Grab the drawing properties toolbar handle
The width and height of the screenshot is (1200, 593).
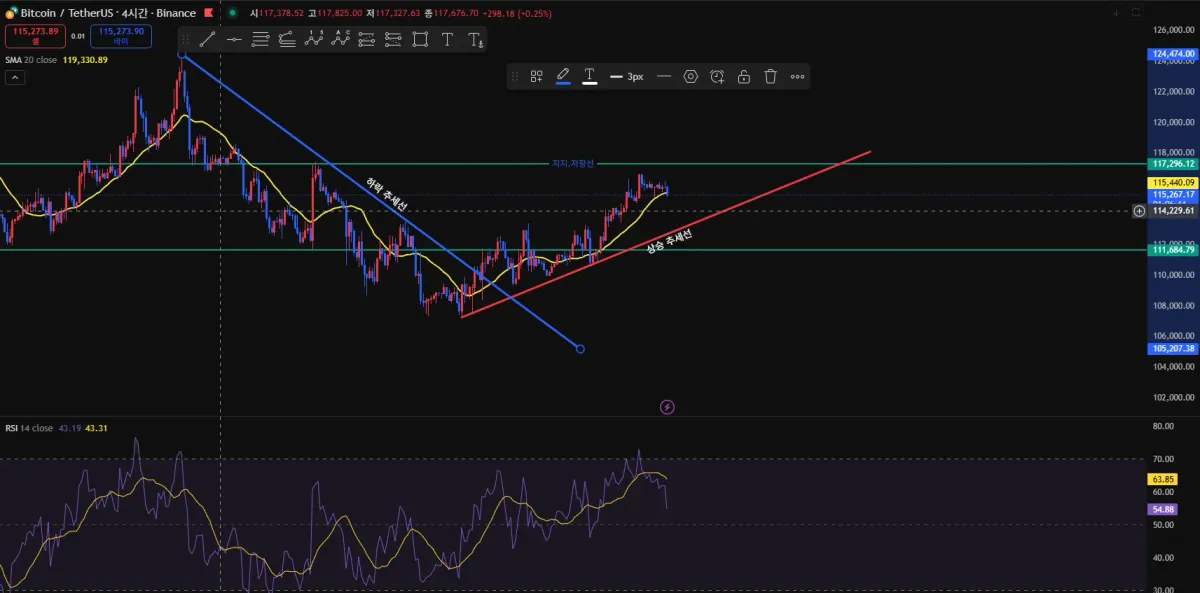(x=514, y=76)
